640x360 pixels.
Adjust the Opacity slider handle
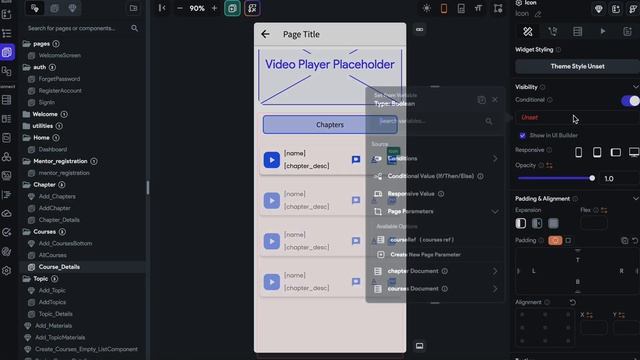pyautogui.click(x=592, y=178)
